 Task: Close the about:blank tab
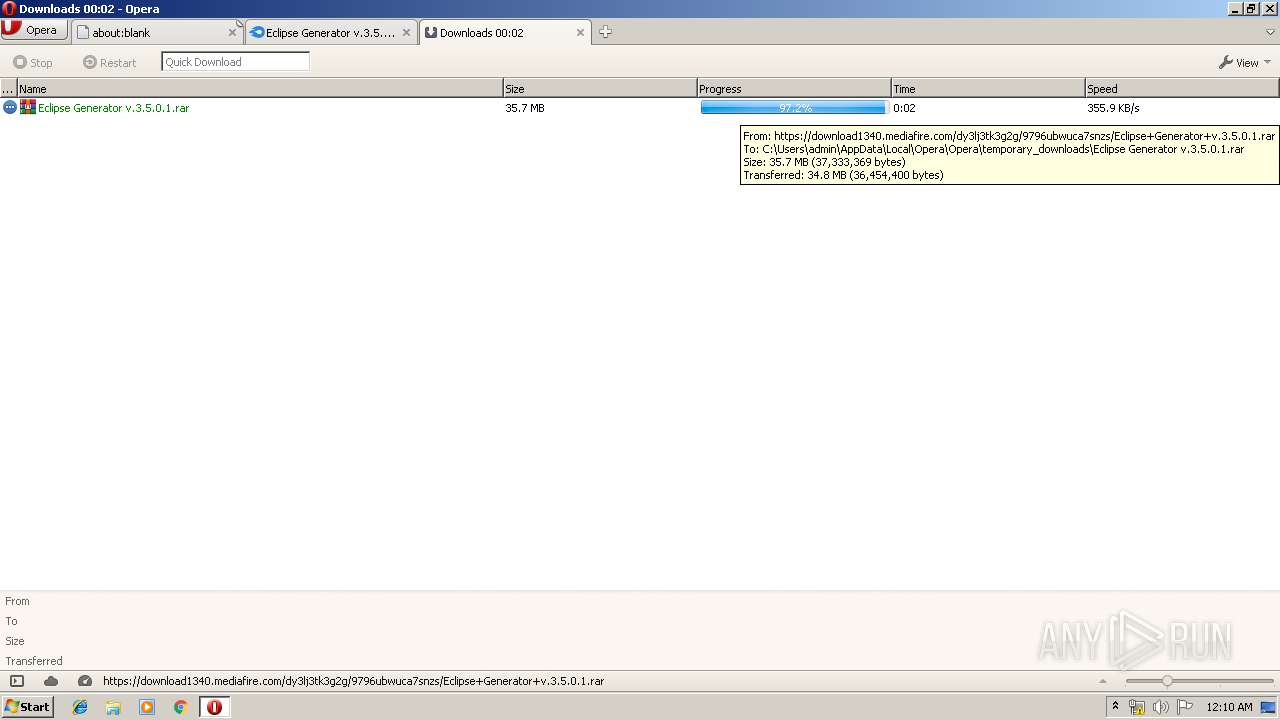click(232, 32)
